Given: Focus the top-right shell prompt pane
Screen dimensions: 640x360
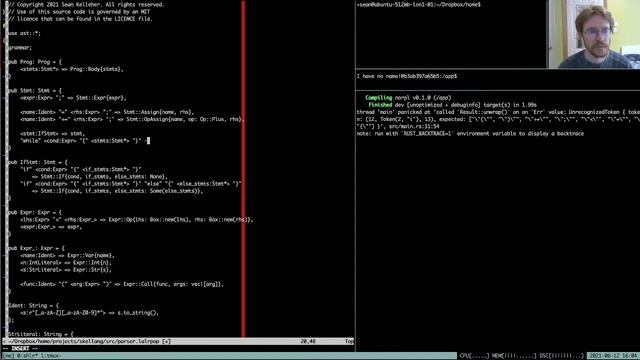Looking at the screenshot, I should pos(451,34).
